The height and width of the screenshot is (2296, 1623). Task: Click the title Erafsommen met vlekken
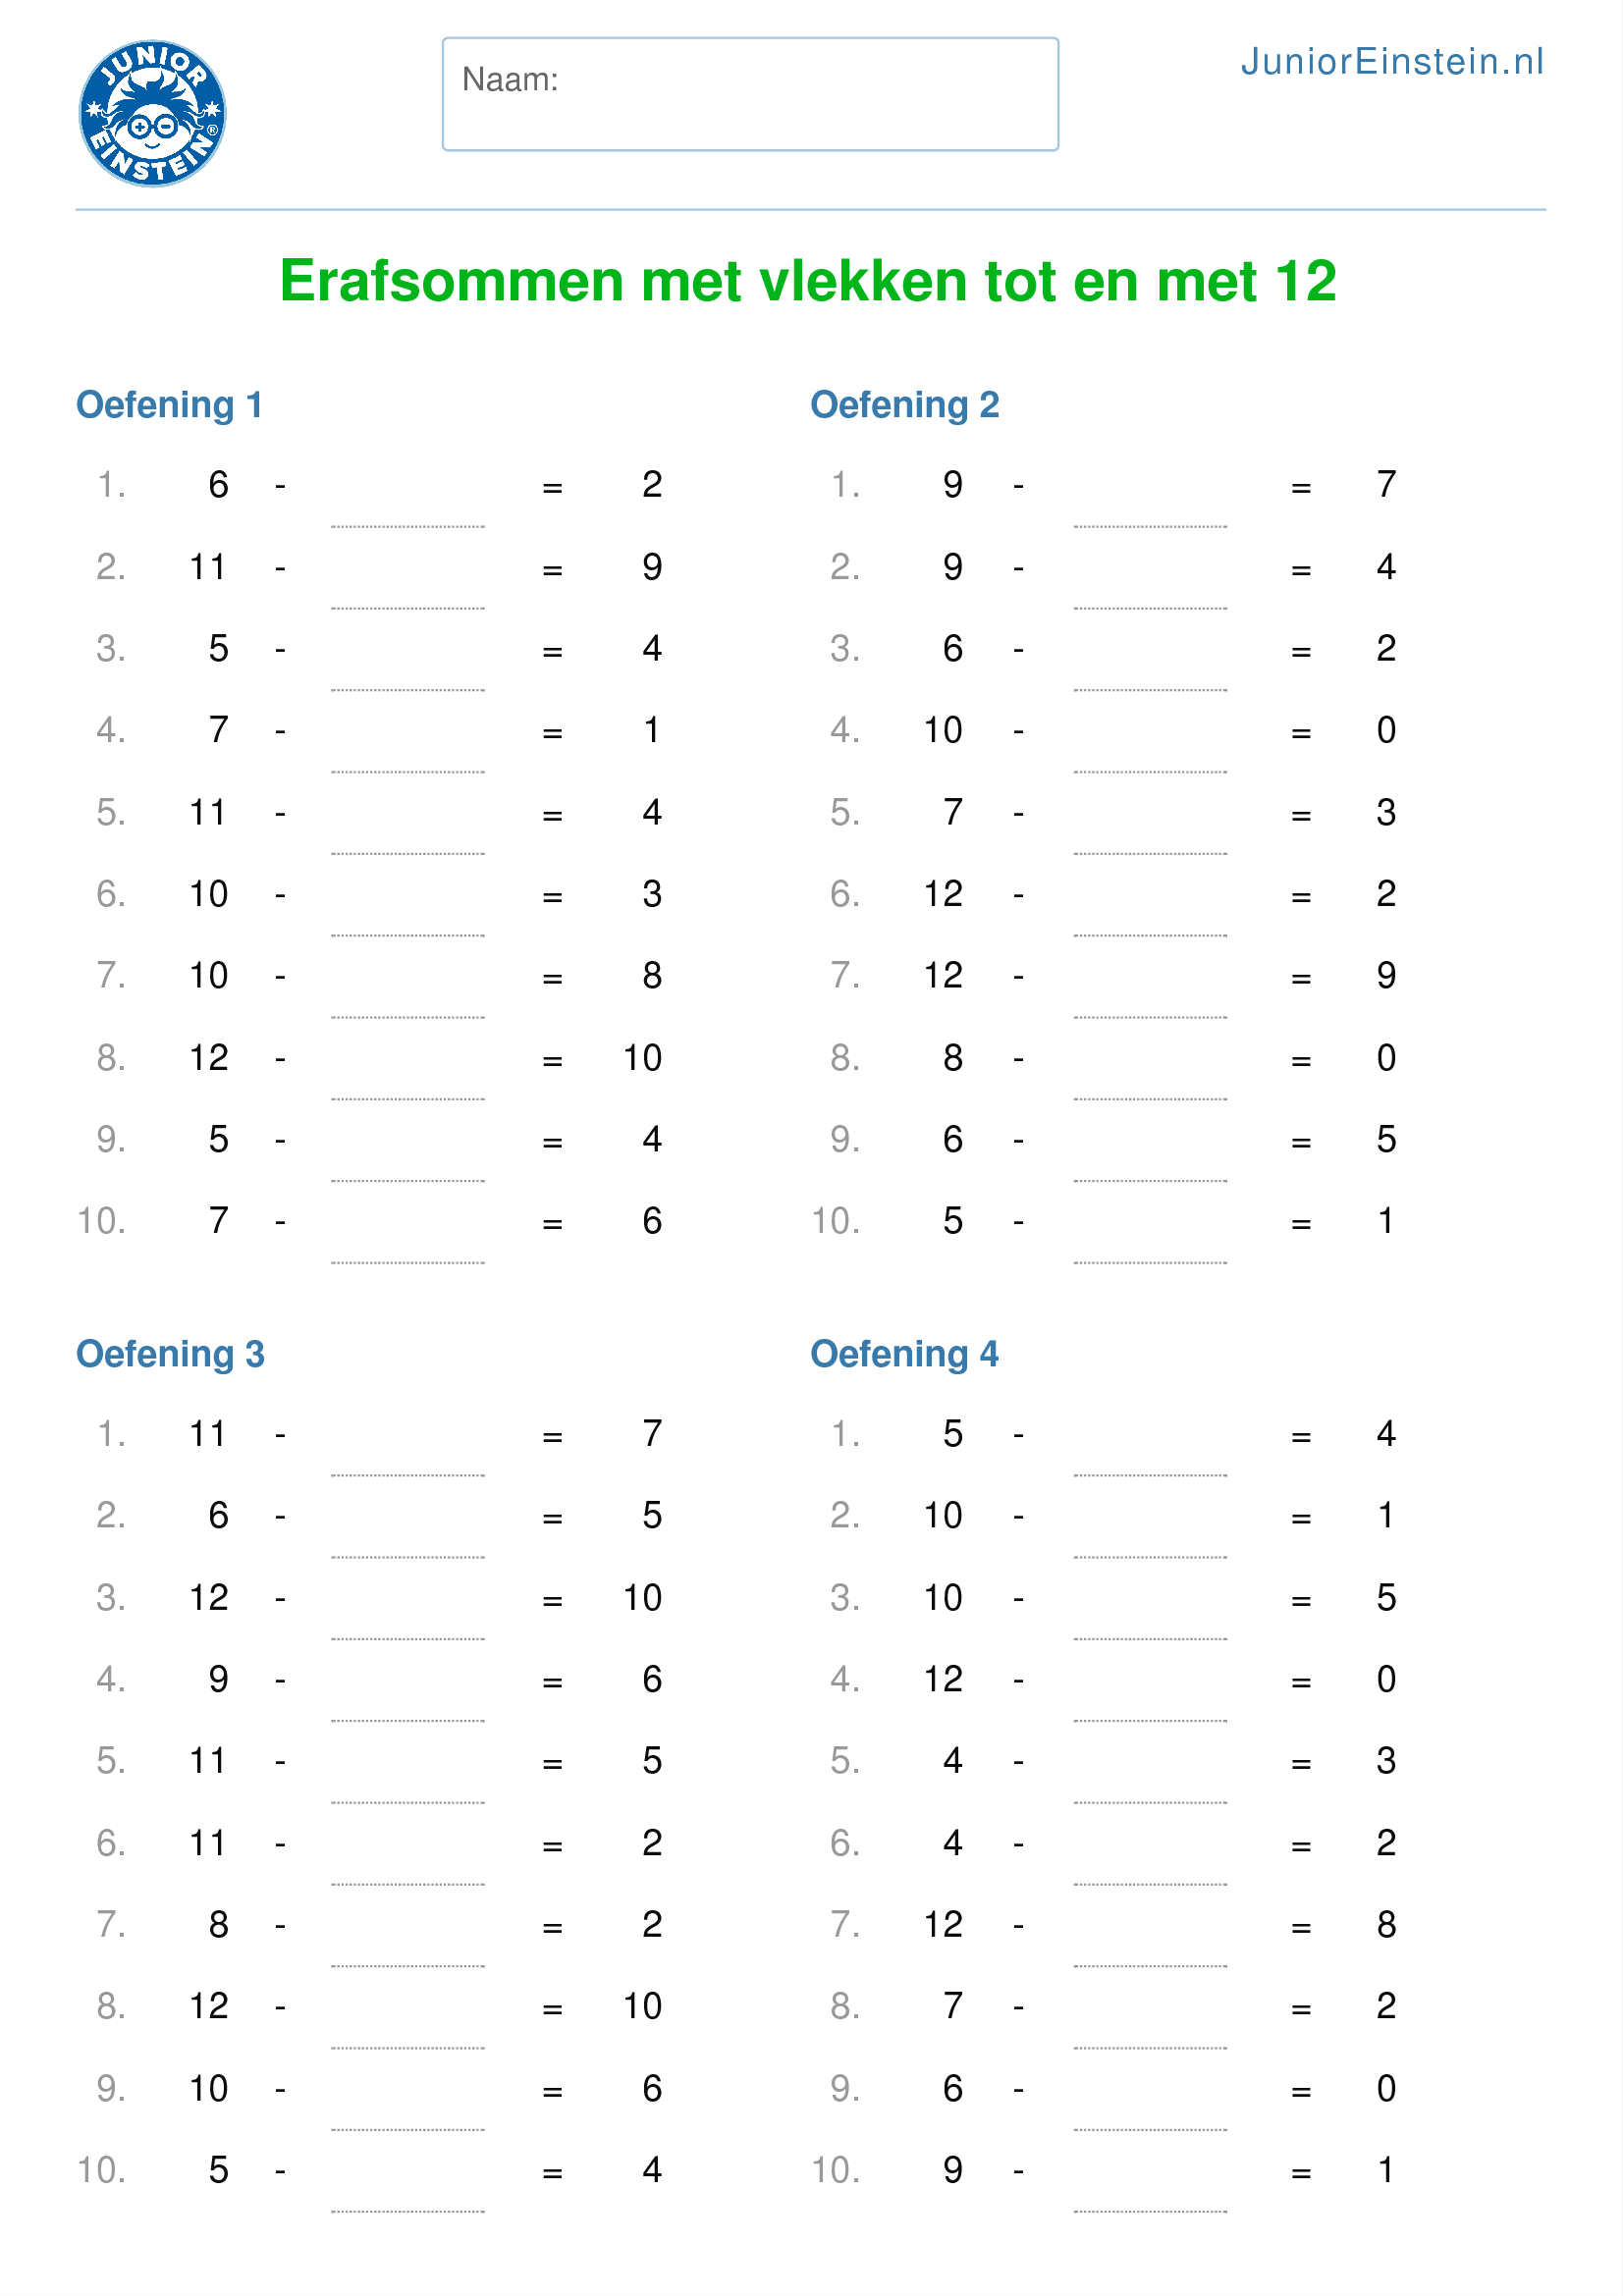(x=808, y=281)
